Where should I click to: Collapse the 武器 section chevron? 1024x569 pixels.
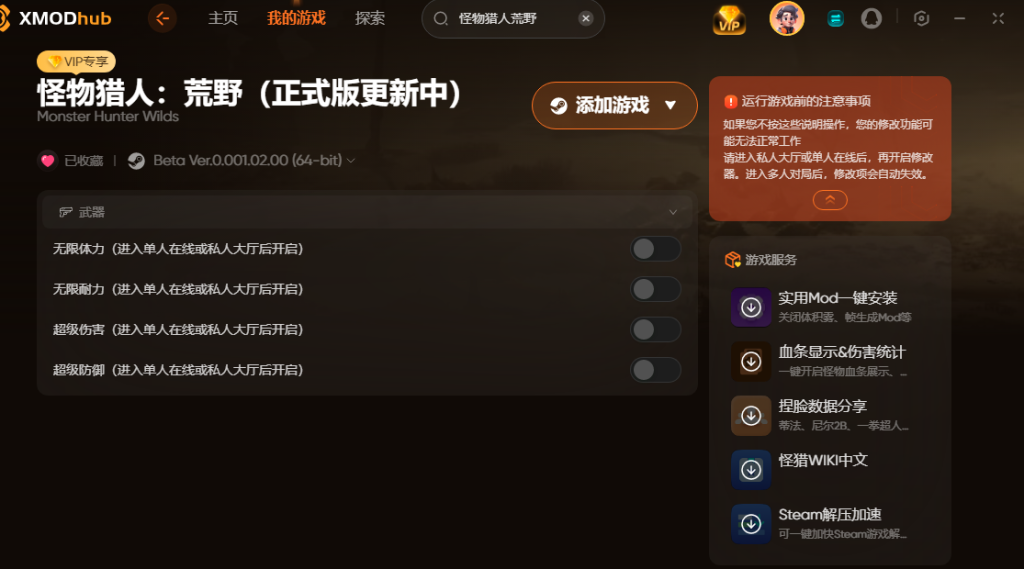click(673, 212)
